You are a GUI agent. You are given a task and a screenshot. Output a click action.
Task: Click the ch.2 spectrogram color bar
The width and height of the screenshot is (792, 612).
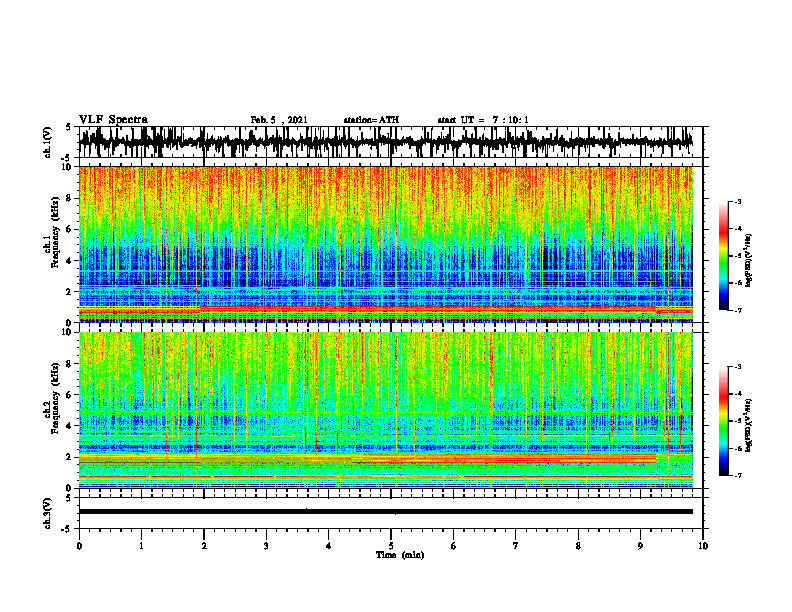724,421
